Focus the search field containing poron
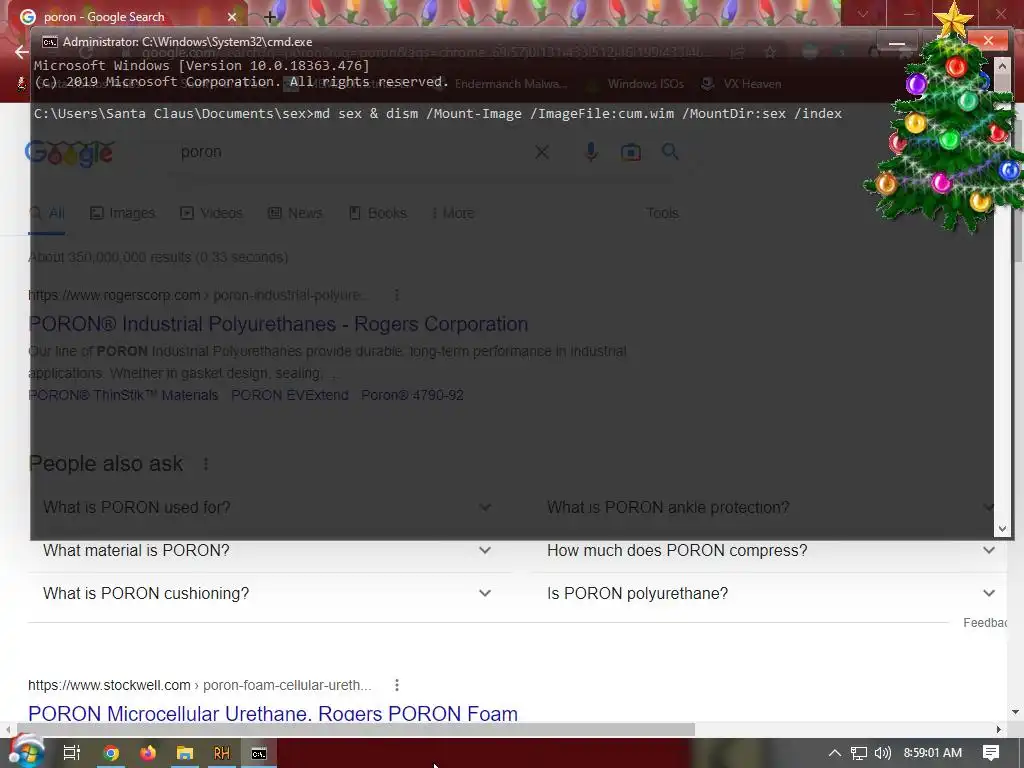 coord(353,152)
